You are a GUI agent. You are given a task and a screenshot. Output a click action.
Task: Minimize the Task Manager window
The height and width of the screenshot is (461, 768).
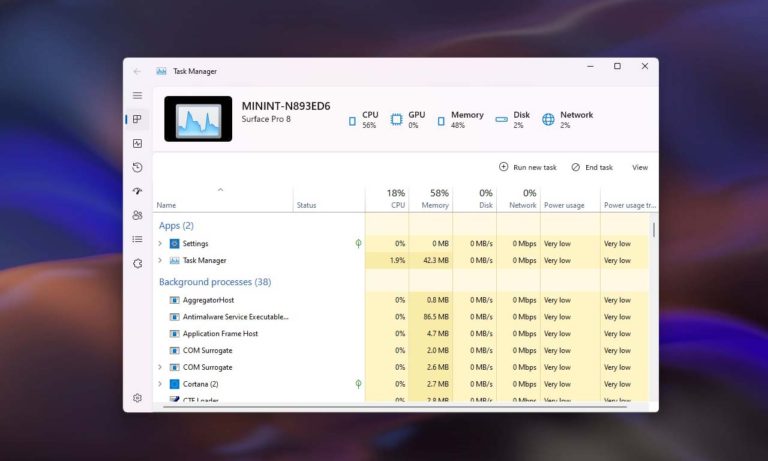[x=591, y=67]
